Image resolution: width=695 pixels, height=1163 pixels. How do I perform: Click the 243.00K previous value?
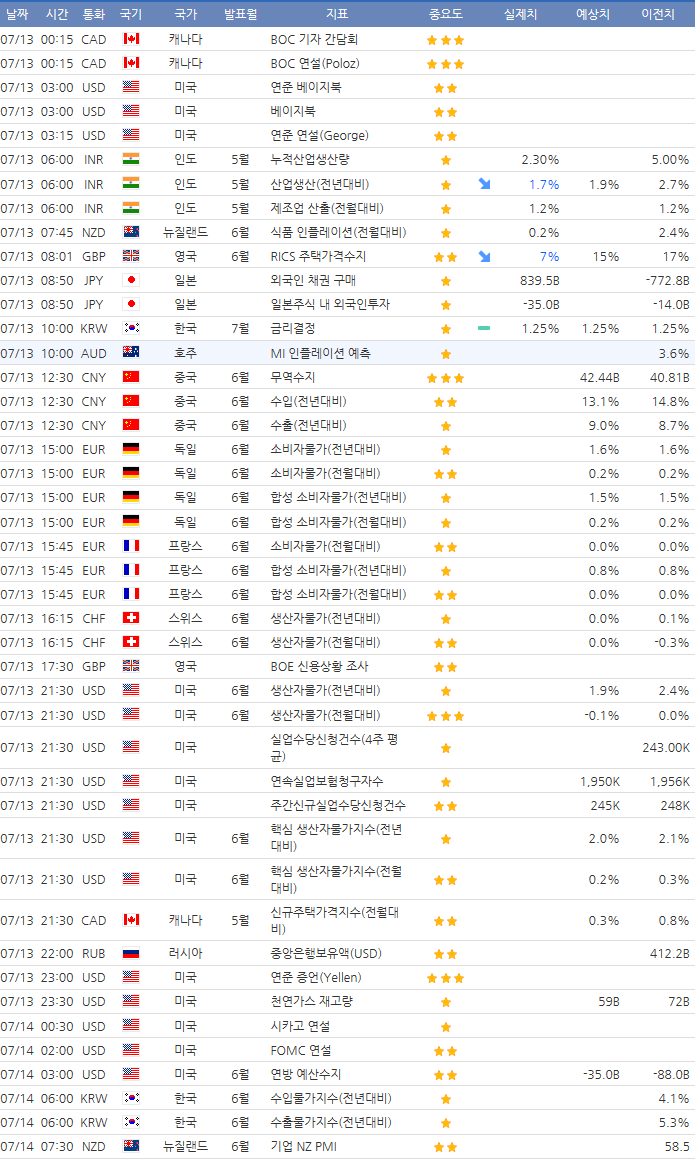coord(666,748)
